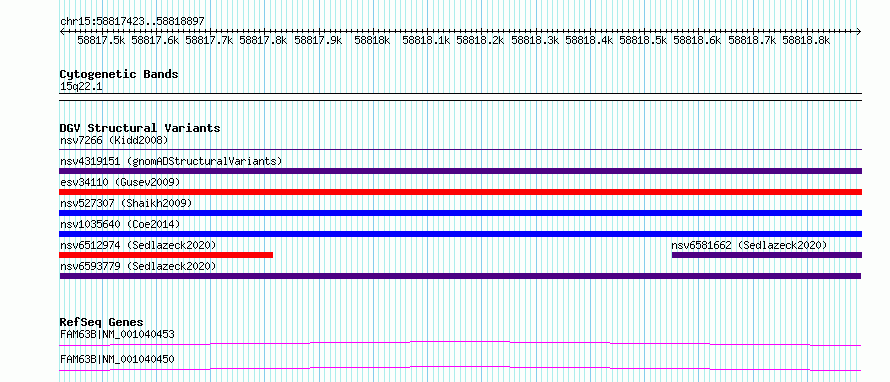Open the DGV Structural Variants track heading
The width and height of the screenshot is (890, 382).
pos(140,128)
